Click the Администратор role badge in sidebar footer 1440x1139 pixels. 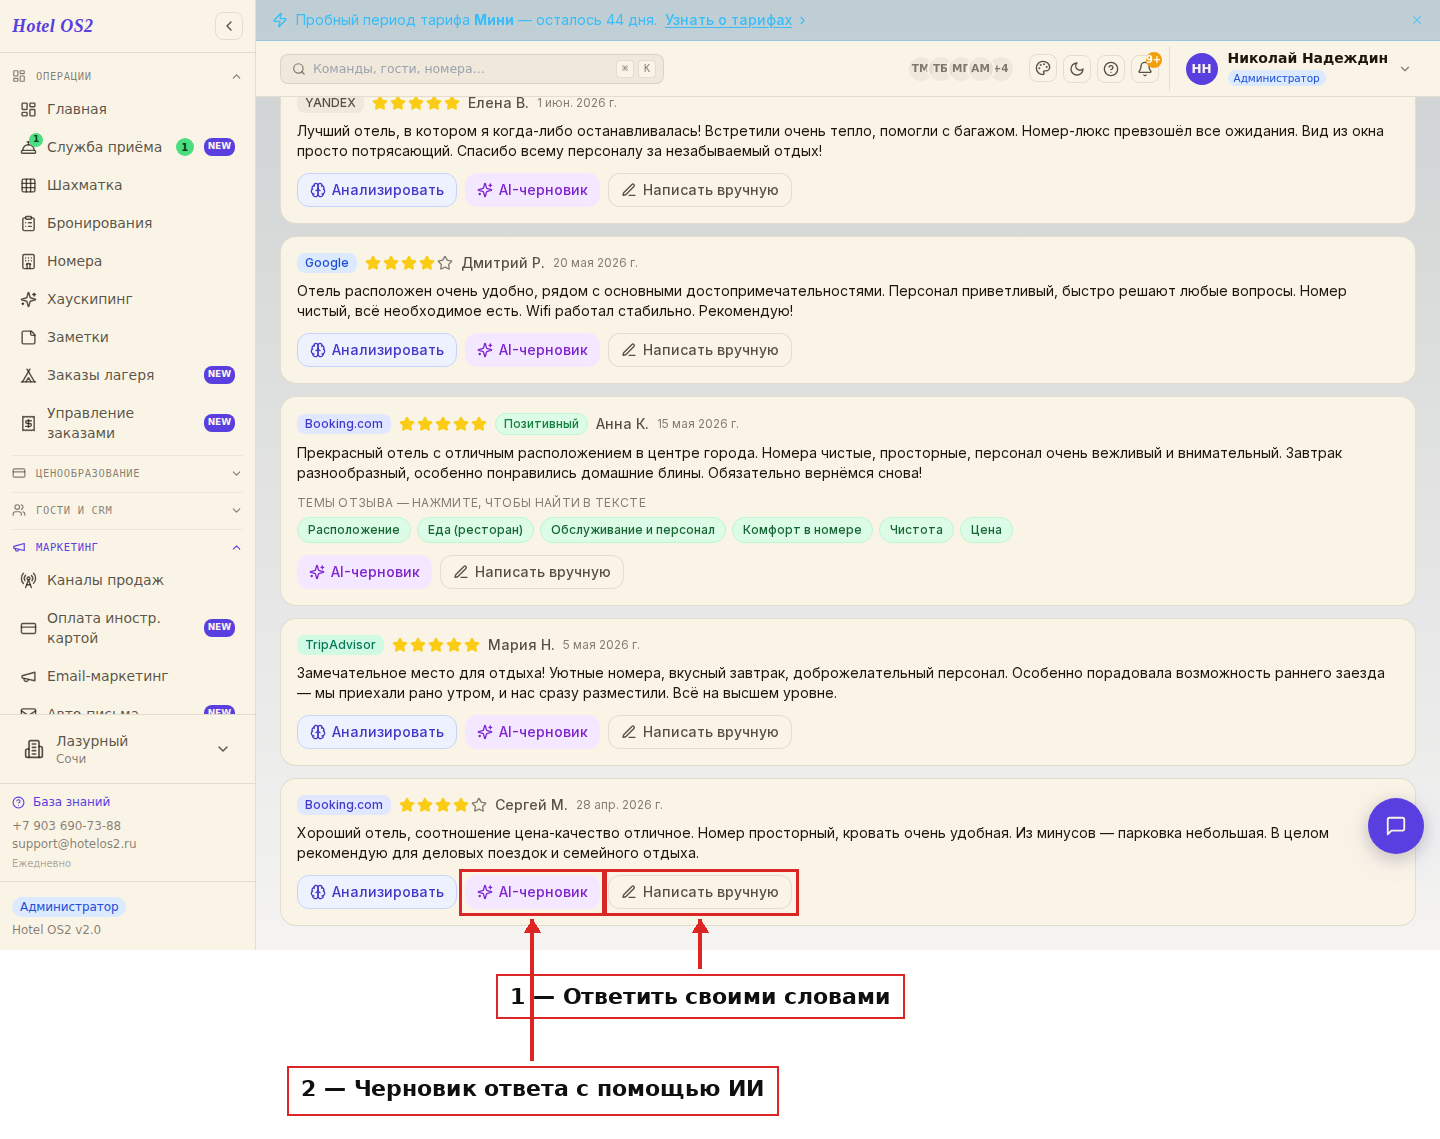pos(69,907)
